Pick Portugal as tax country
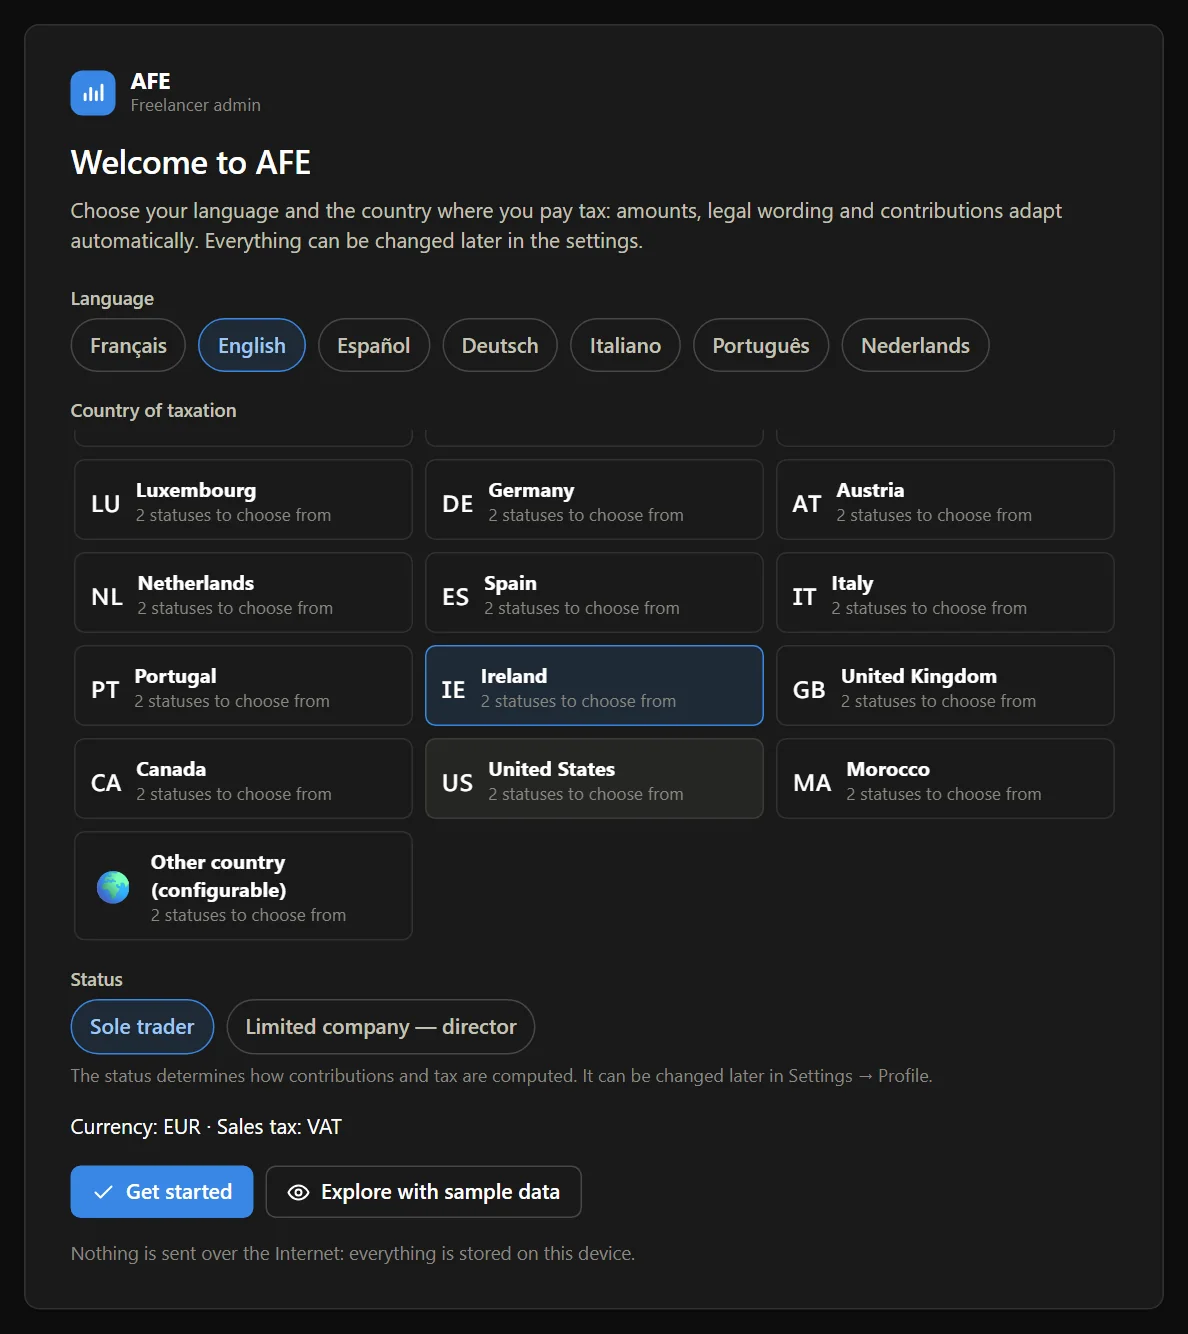The height and width of the screenshot is (1334, 1188). (243, 686)
